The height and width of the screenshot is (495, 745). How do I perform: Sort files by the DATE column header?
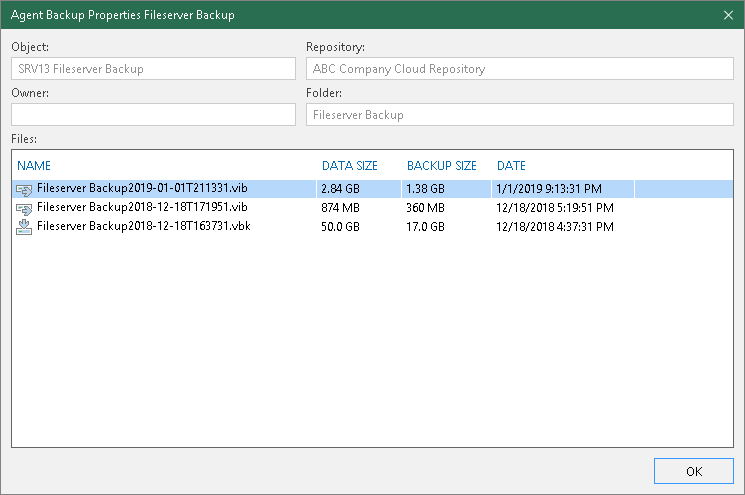pyautogui.click(x=511, y=166)
